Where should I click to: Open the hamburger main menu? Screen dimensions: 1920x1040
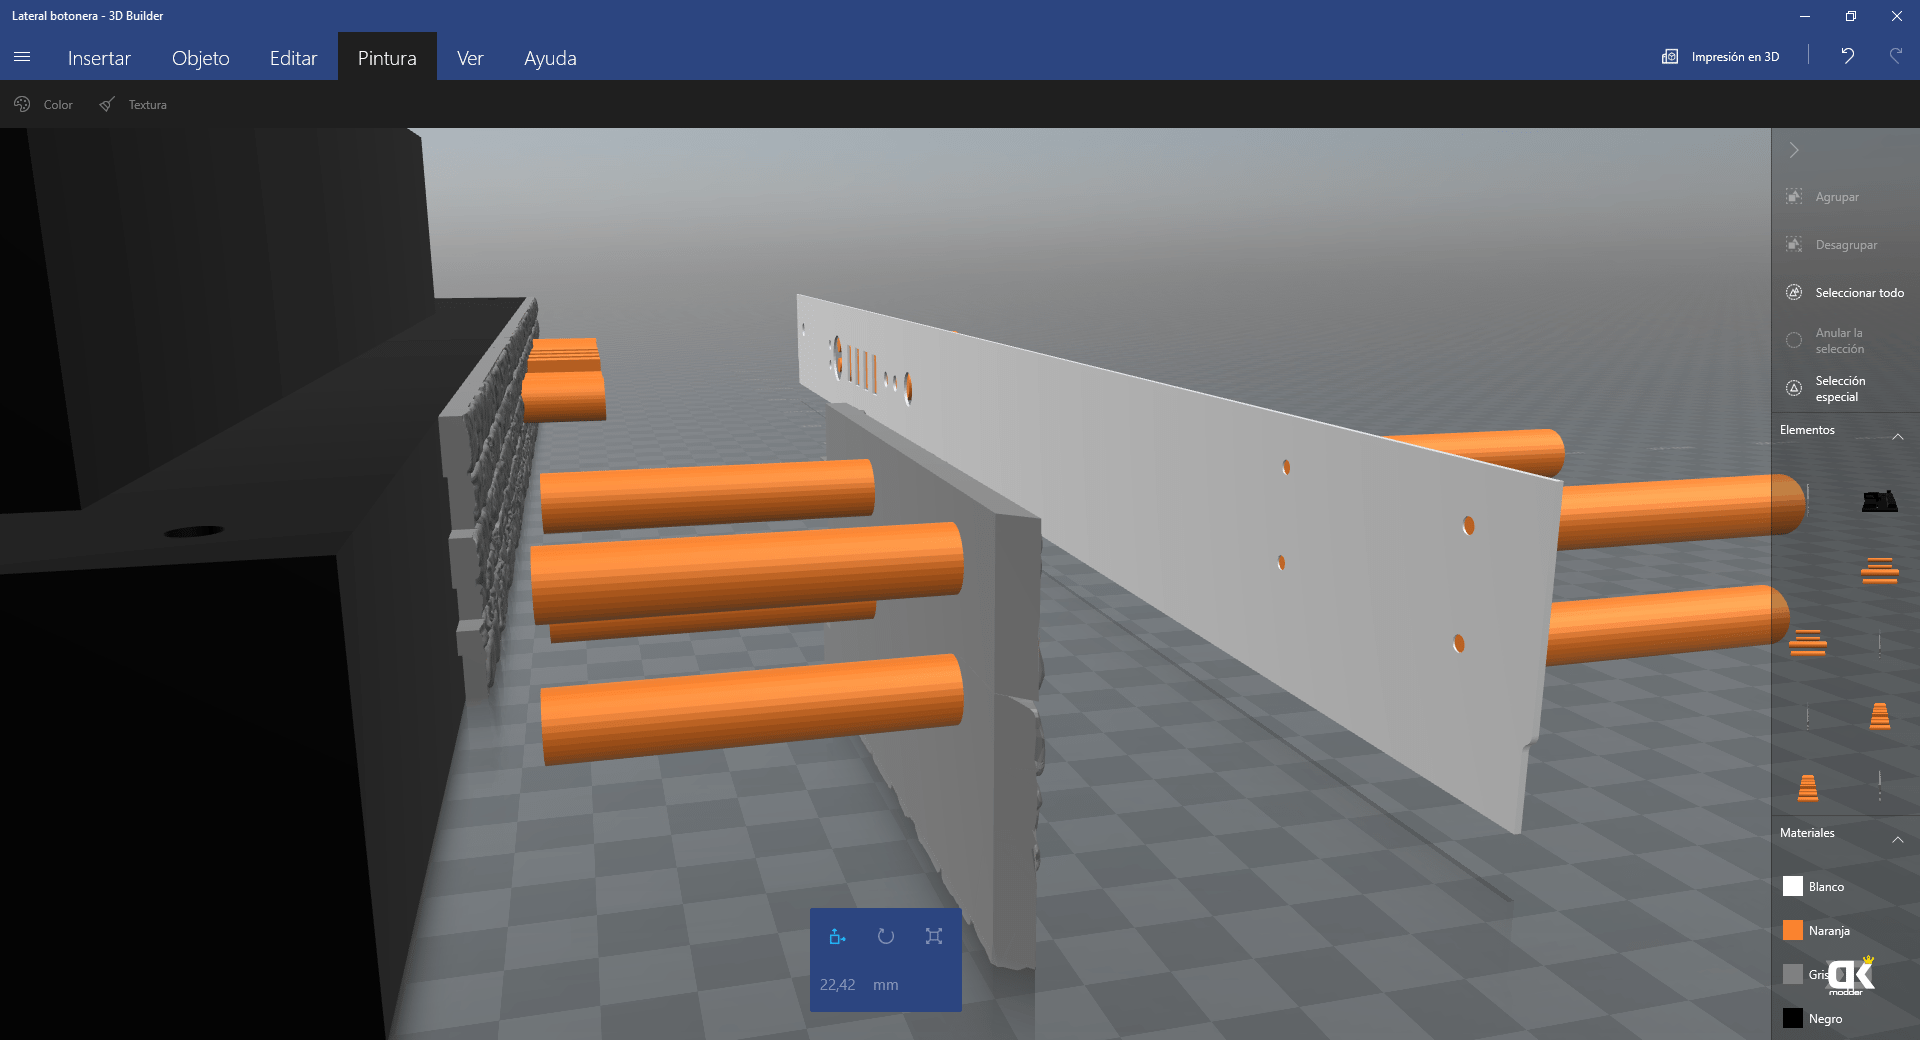(x=22, y=57)
